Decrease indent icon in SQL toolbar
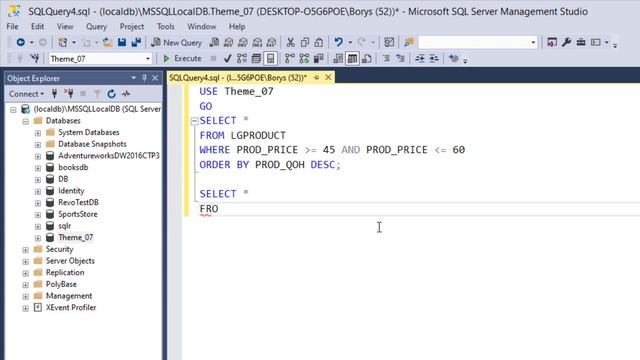Screen dimensions: 640x360 tap(420, 59)
